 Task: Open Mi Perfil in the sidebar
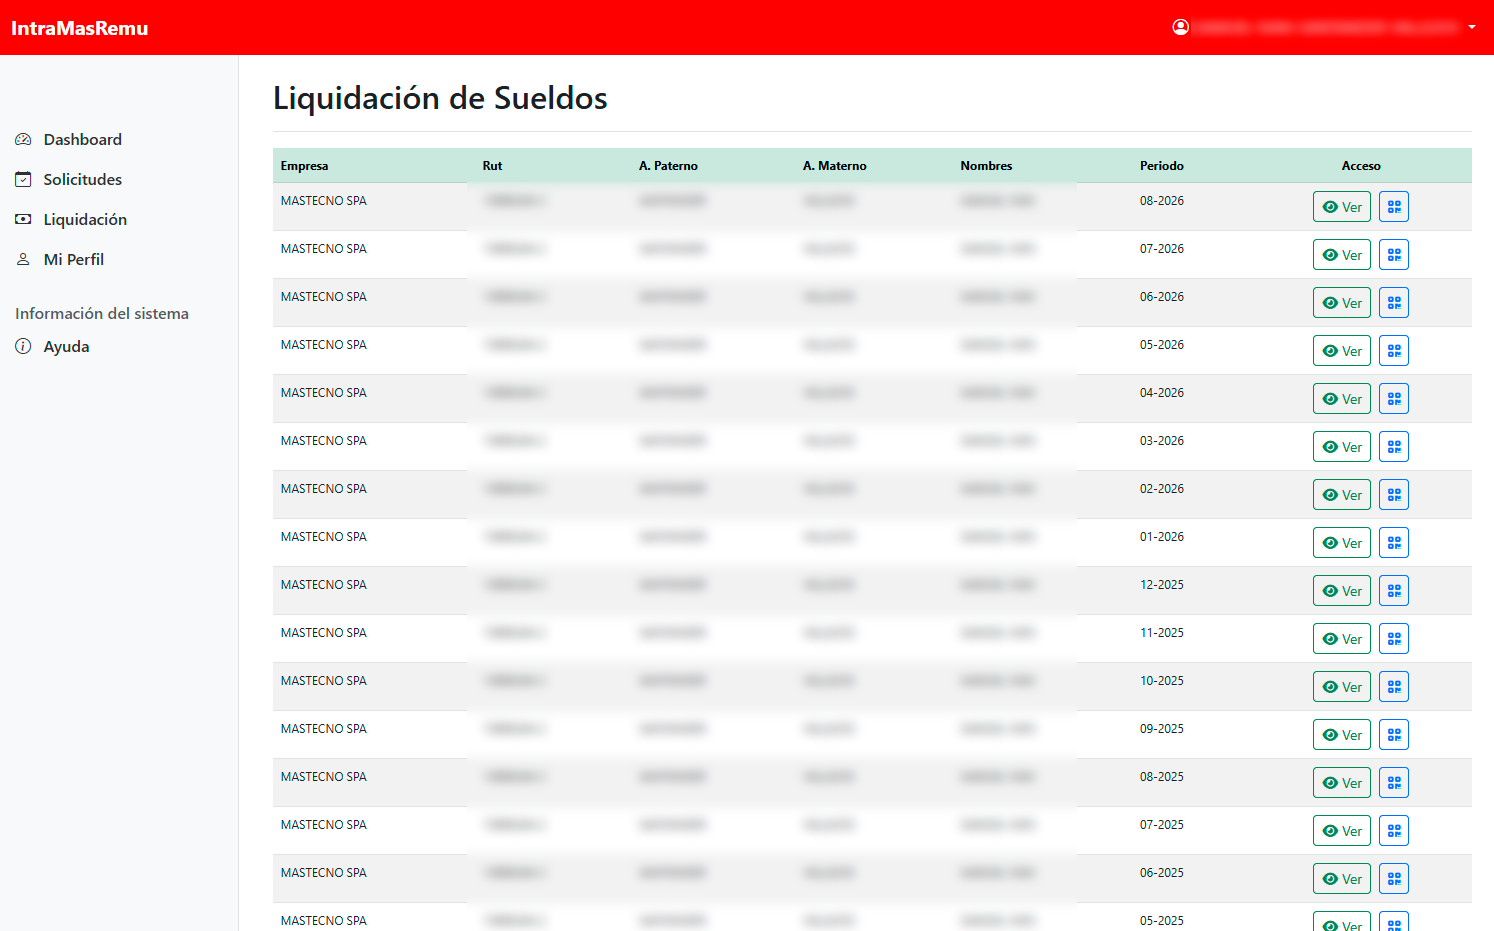(59, 259)
